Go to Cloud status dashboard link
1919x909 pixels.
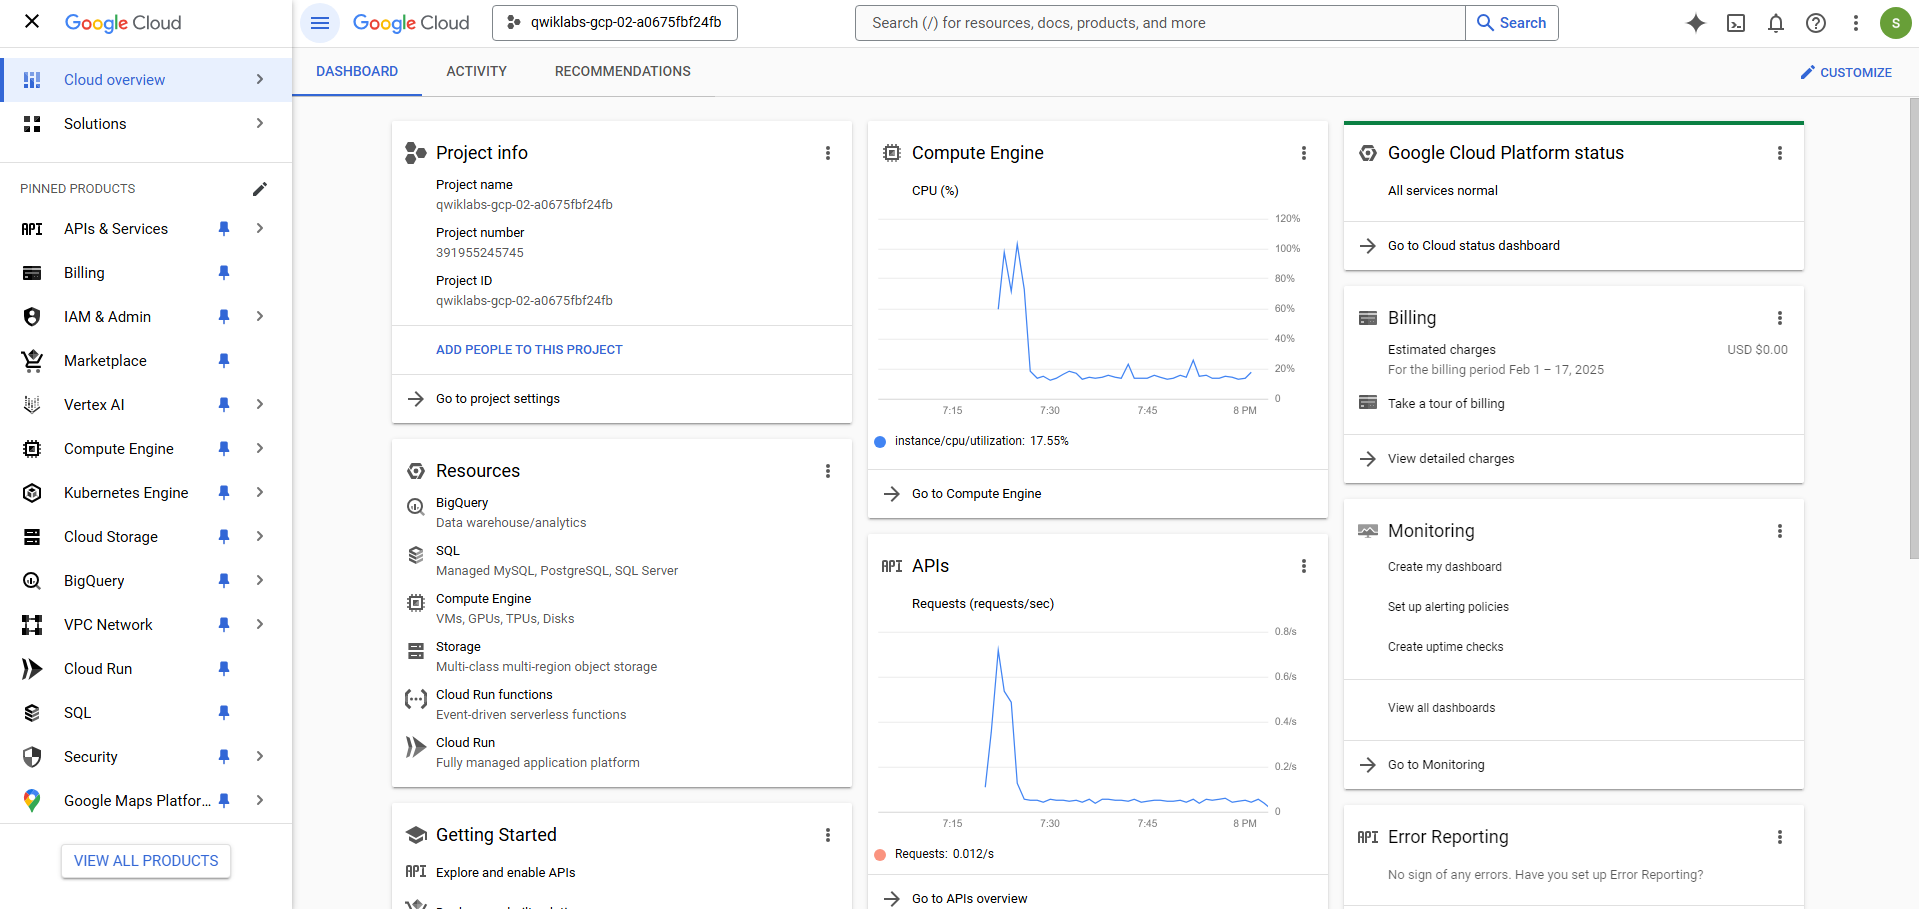(1473, 246)
